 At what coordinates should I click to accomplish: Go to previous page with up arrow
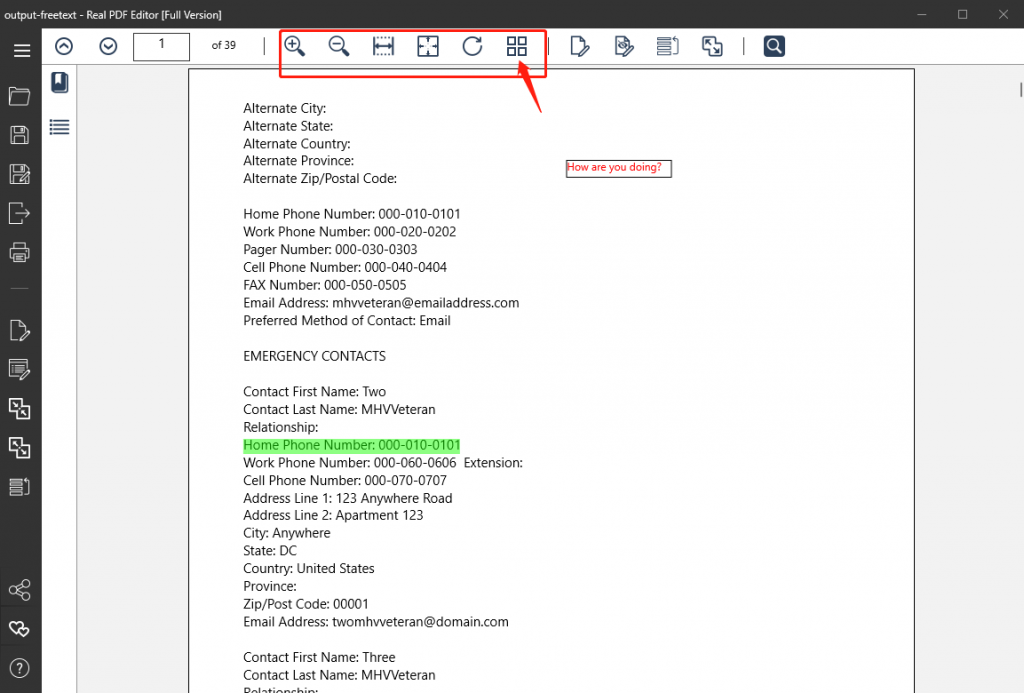[64, 46]
